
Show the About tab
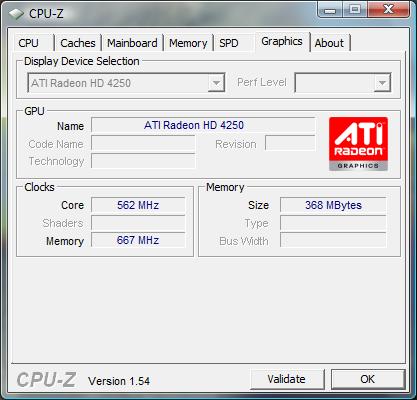(x=329, y=43)
